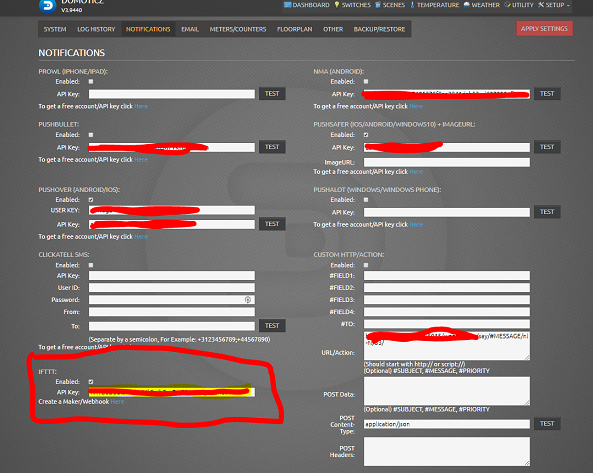Open the Scenes page

[390, 5]
